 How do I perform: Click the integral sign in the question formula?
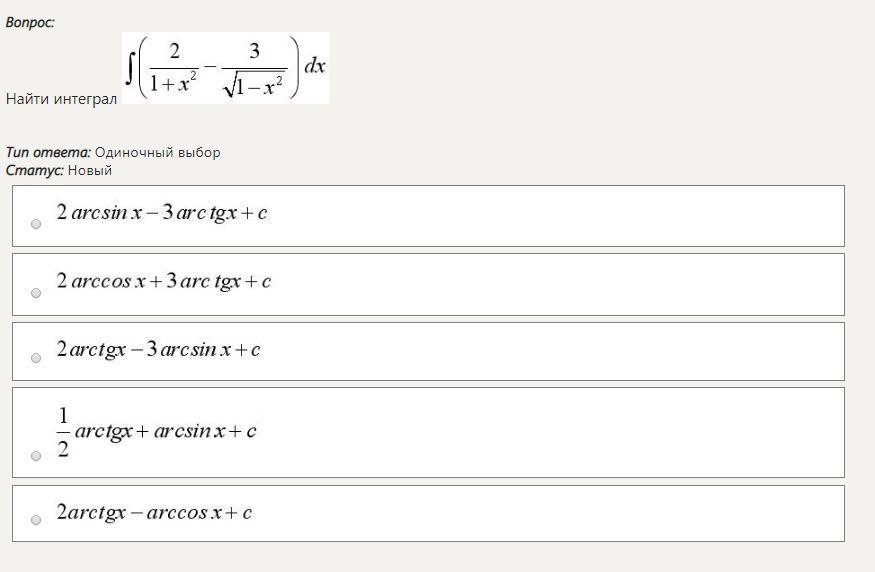point(130,67)
